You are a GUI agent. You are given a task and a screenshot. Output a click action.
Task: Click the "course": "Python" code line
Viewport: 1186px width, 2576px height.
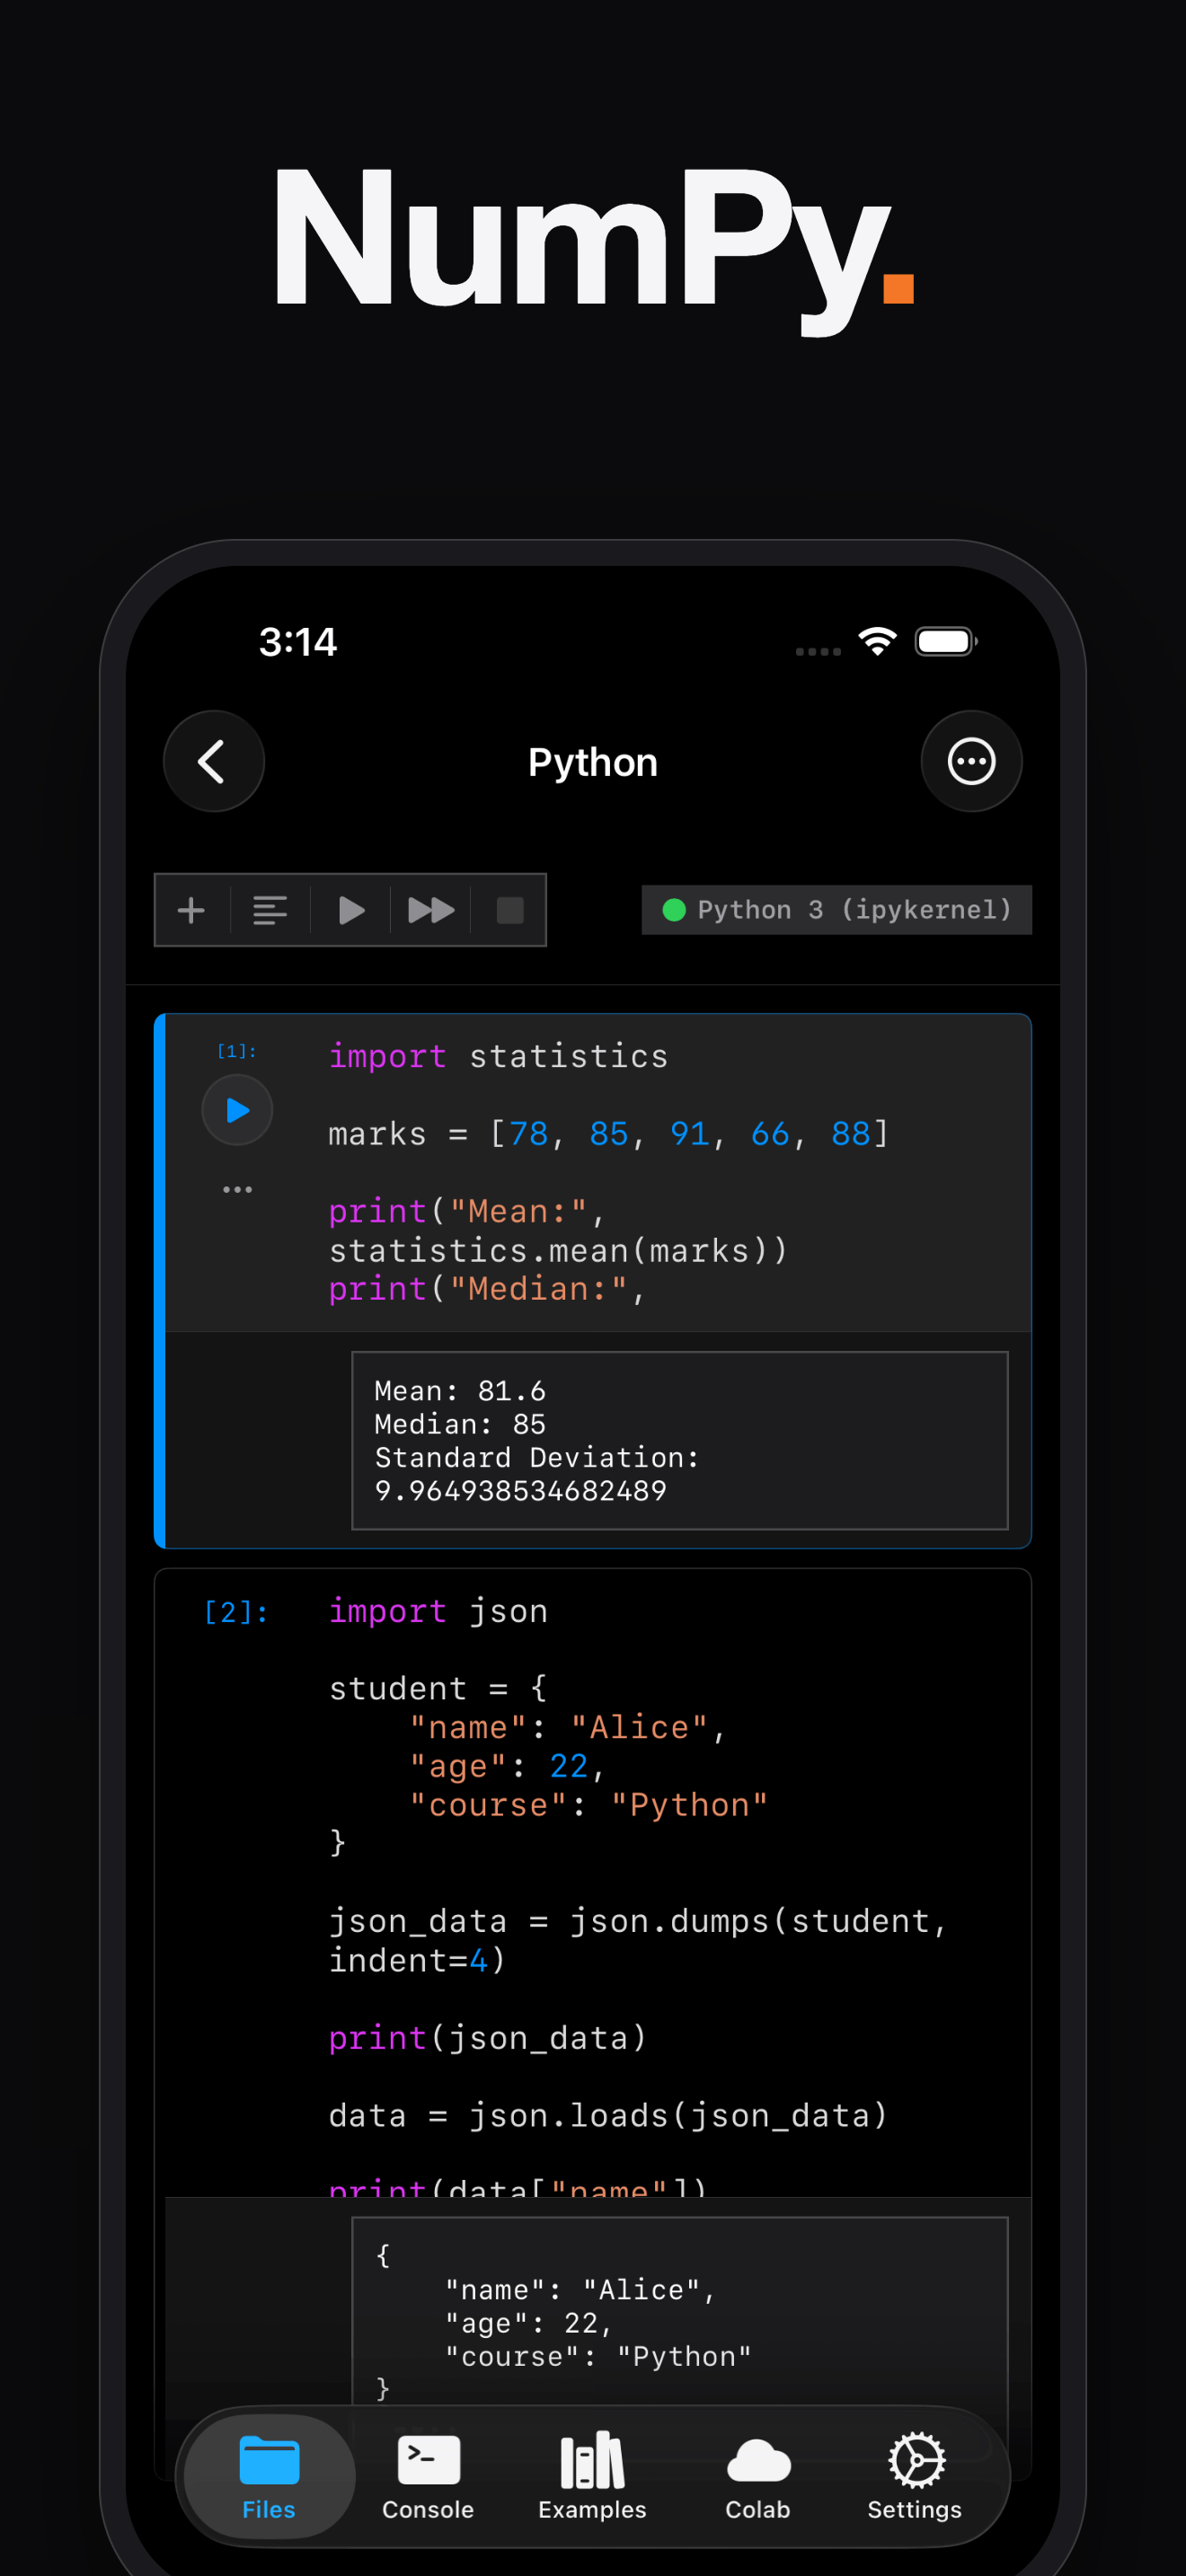coord(588,1805)
